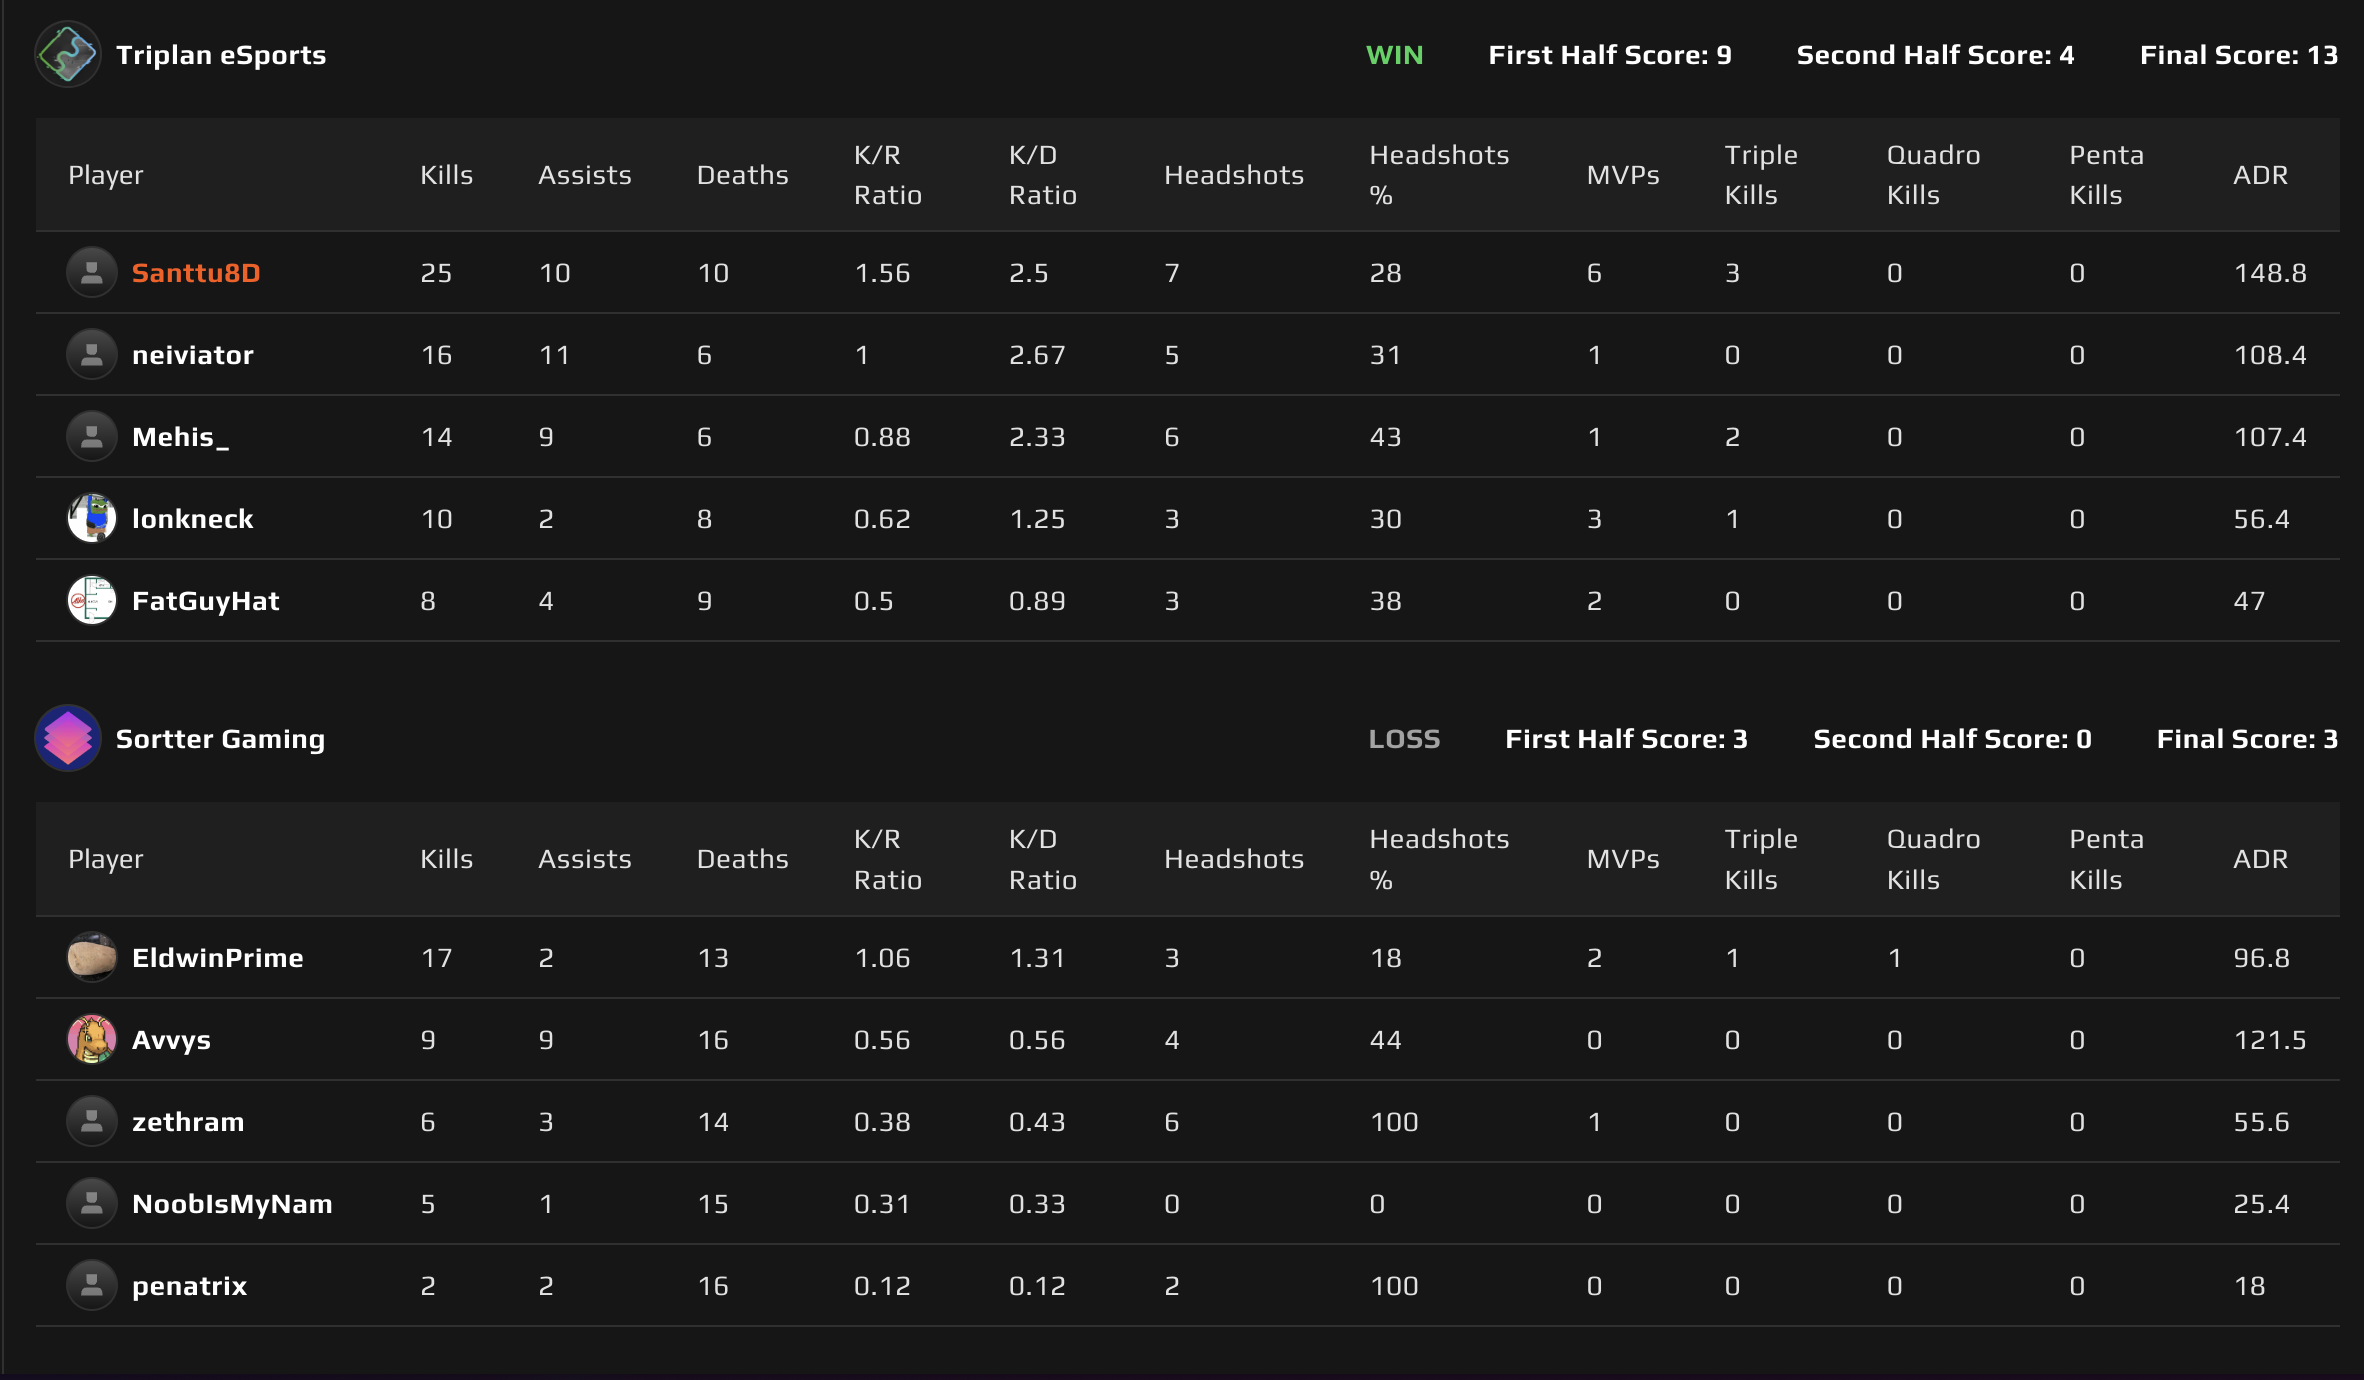Image resolution: width=2364 pixels, height=1380 pixels.
Task: Open Santtu8D's player profile
Action: [x=196, y=272]
